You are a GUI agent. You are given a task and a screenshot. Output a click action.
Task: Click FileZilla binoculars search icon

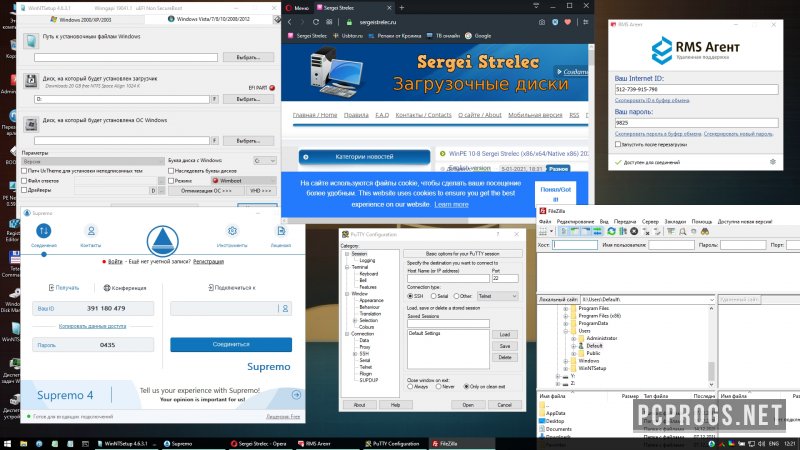[705, 232]
